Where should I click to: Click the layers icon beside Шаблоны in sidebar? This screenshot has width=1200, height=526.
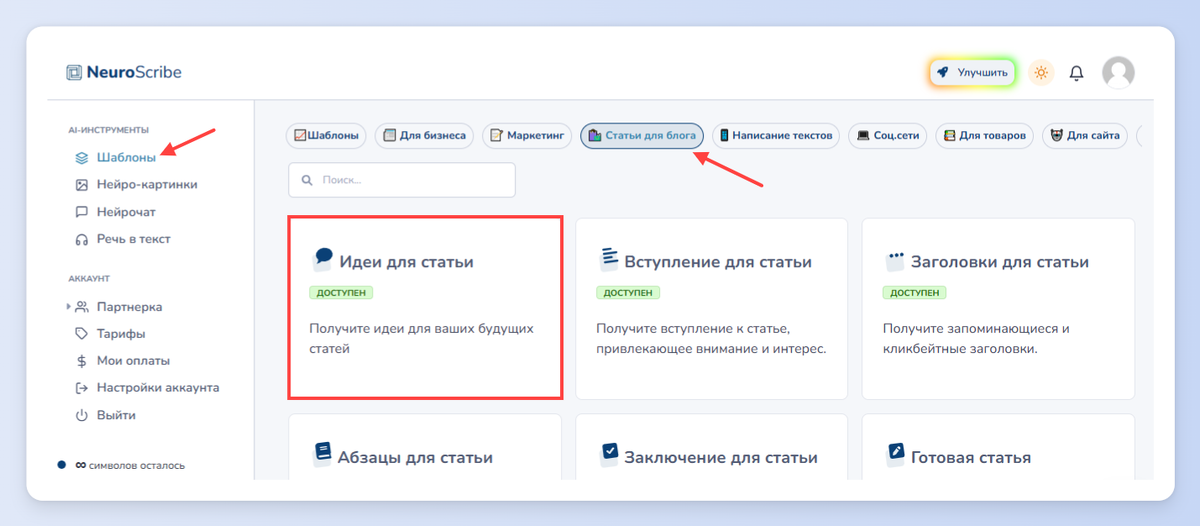pos(83,158)
